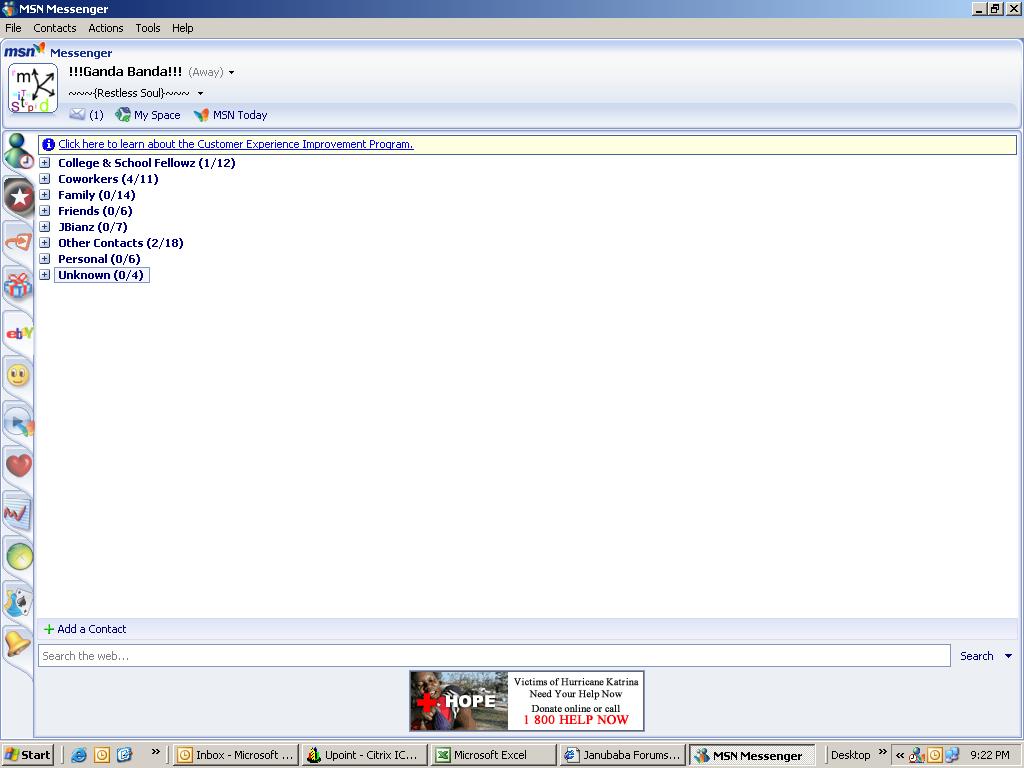Viewport: 1024px width, 768px height.
Task: Launch Internet Explorer from Quick Launch
Action: [79, 755]
